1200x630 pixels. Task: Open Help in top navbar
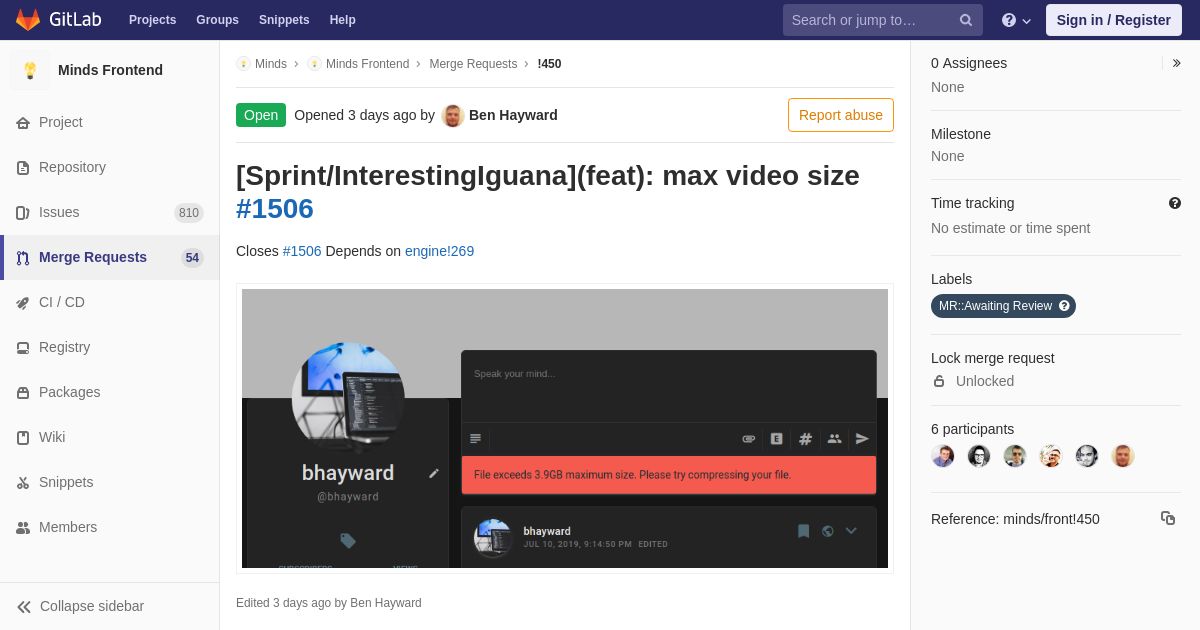[342, 20]
